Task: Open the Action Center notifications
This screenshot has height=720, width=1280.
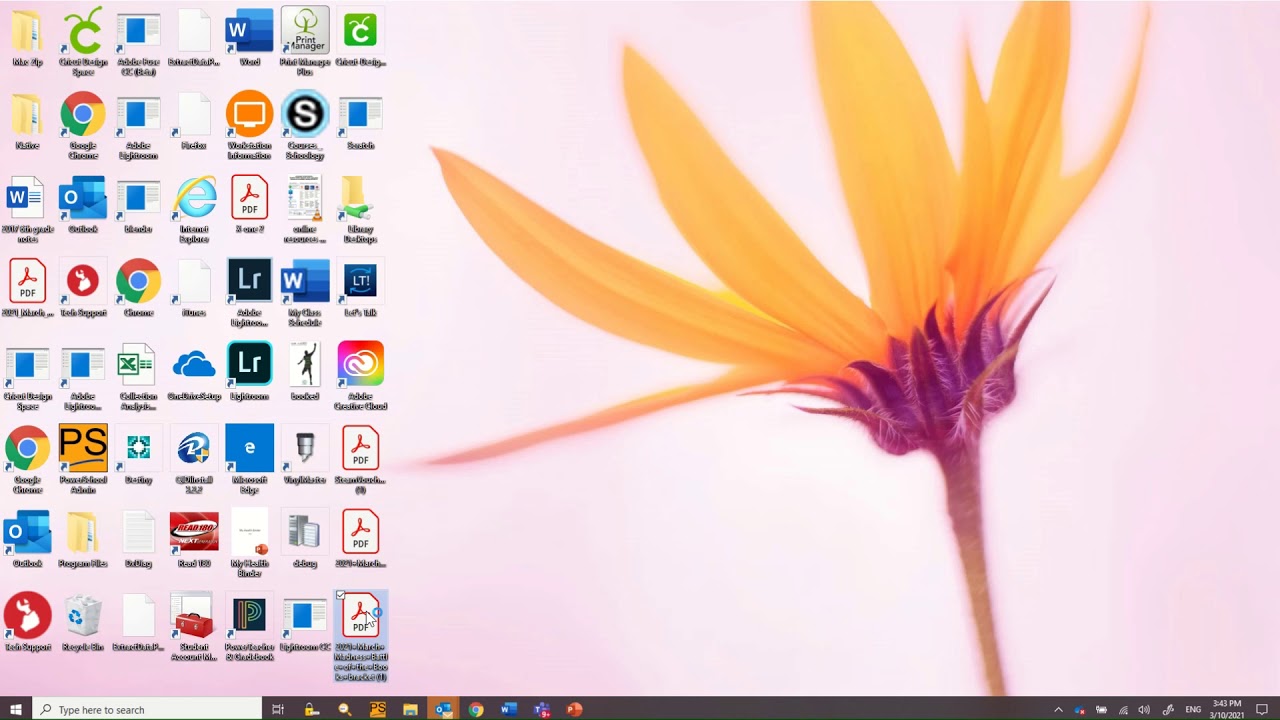Action: [1262, 709]
